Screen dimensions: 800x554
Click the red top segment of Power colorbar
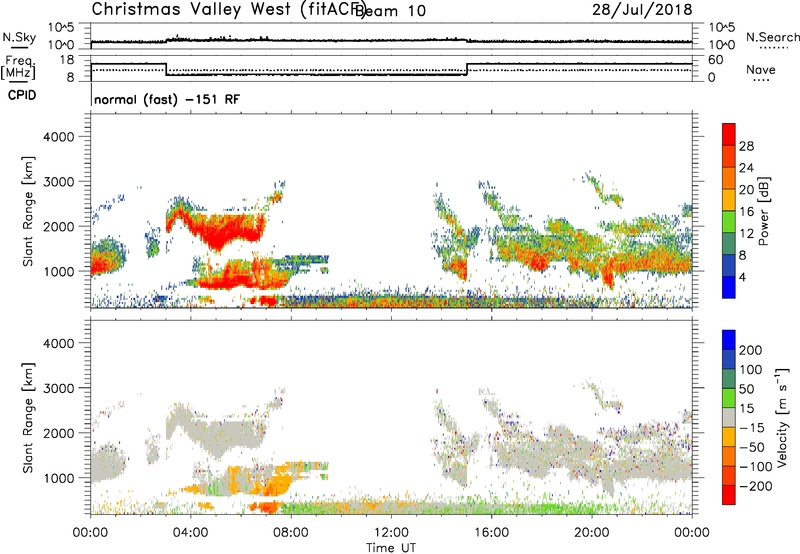[729, 134]
